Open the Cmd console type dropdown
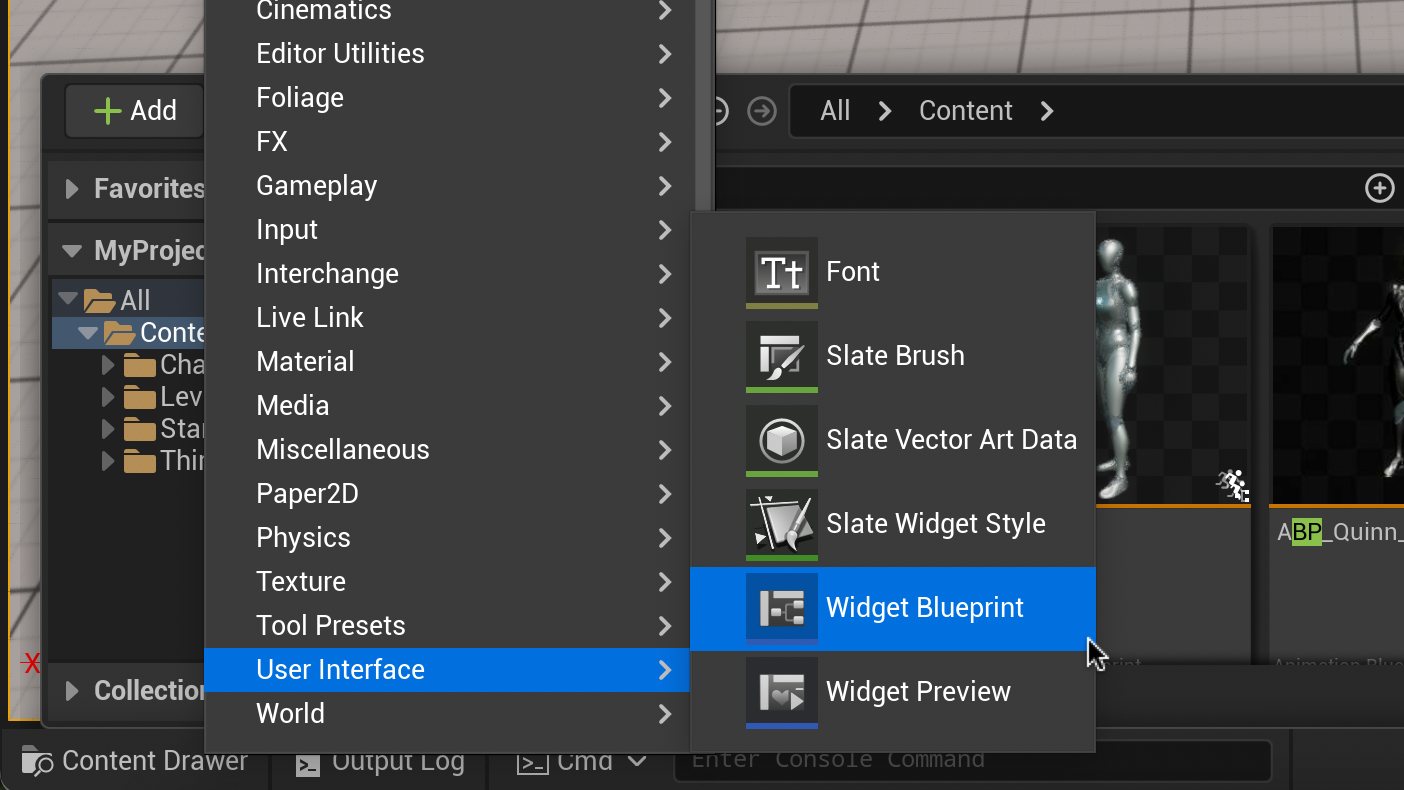Viewport: 1404px width, 790px height. (x=636, y=762)
